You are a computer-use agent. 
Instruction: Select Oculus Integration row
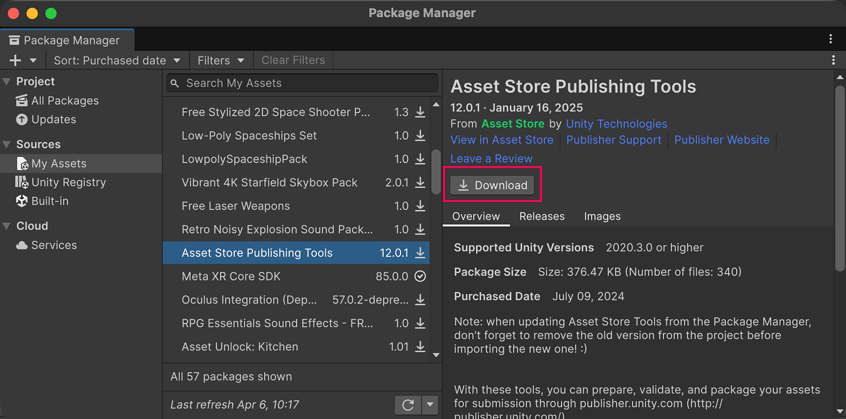(x=296, y=300)
